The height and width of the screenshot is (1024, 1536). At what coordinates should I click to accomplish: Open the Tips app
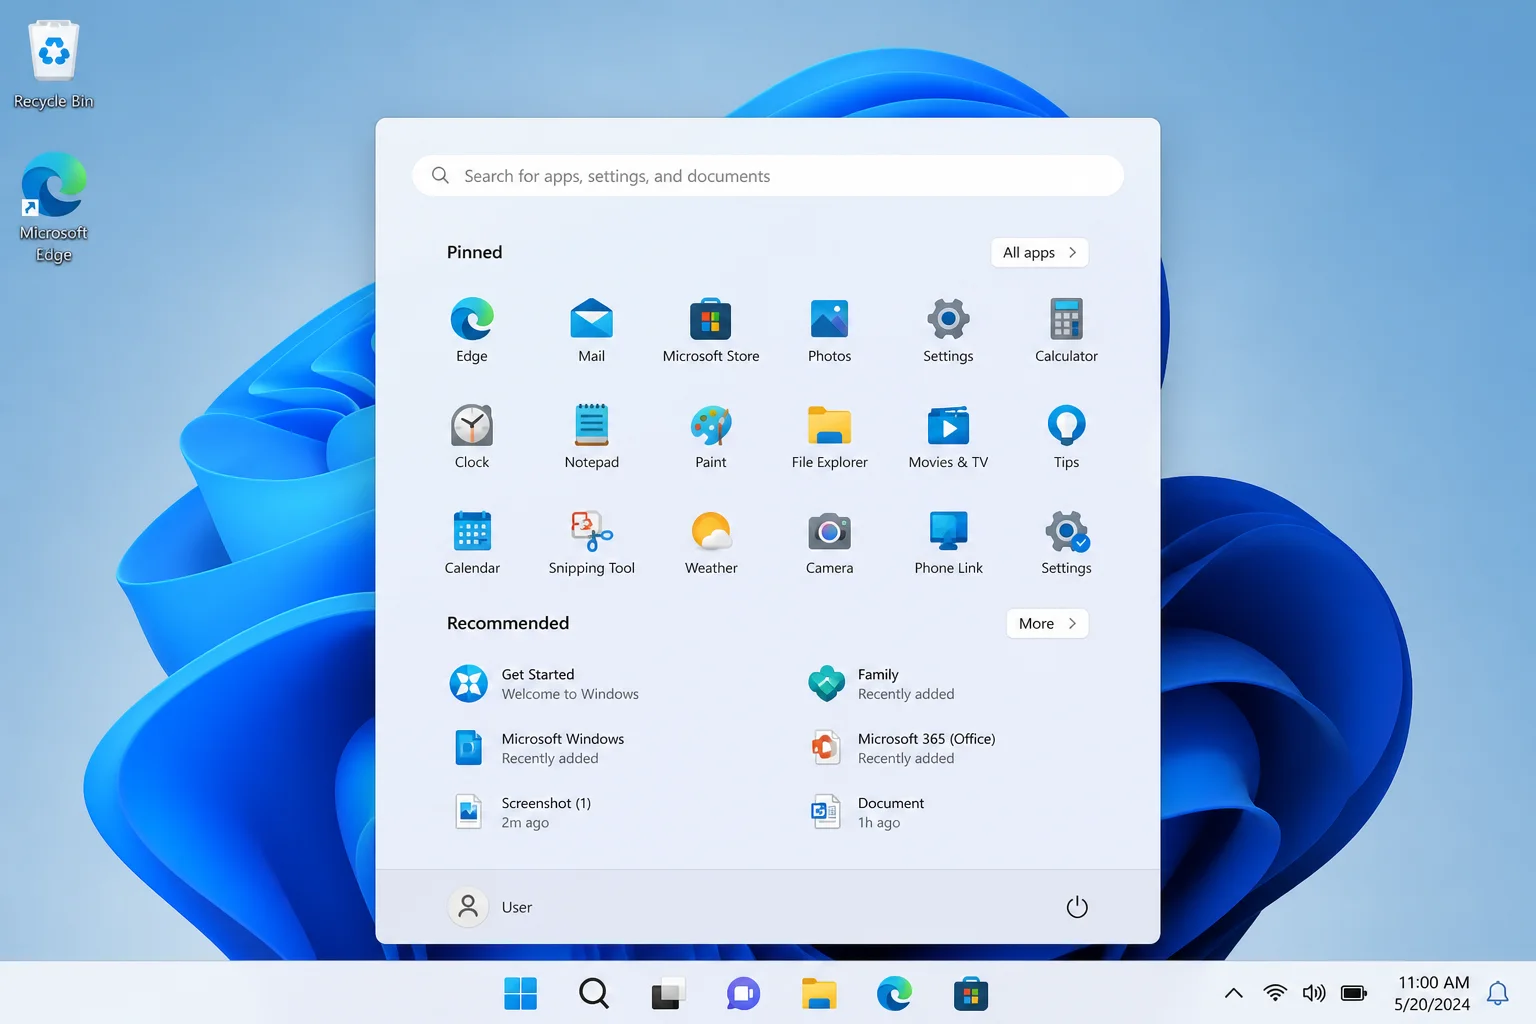1066,437
